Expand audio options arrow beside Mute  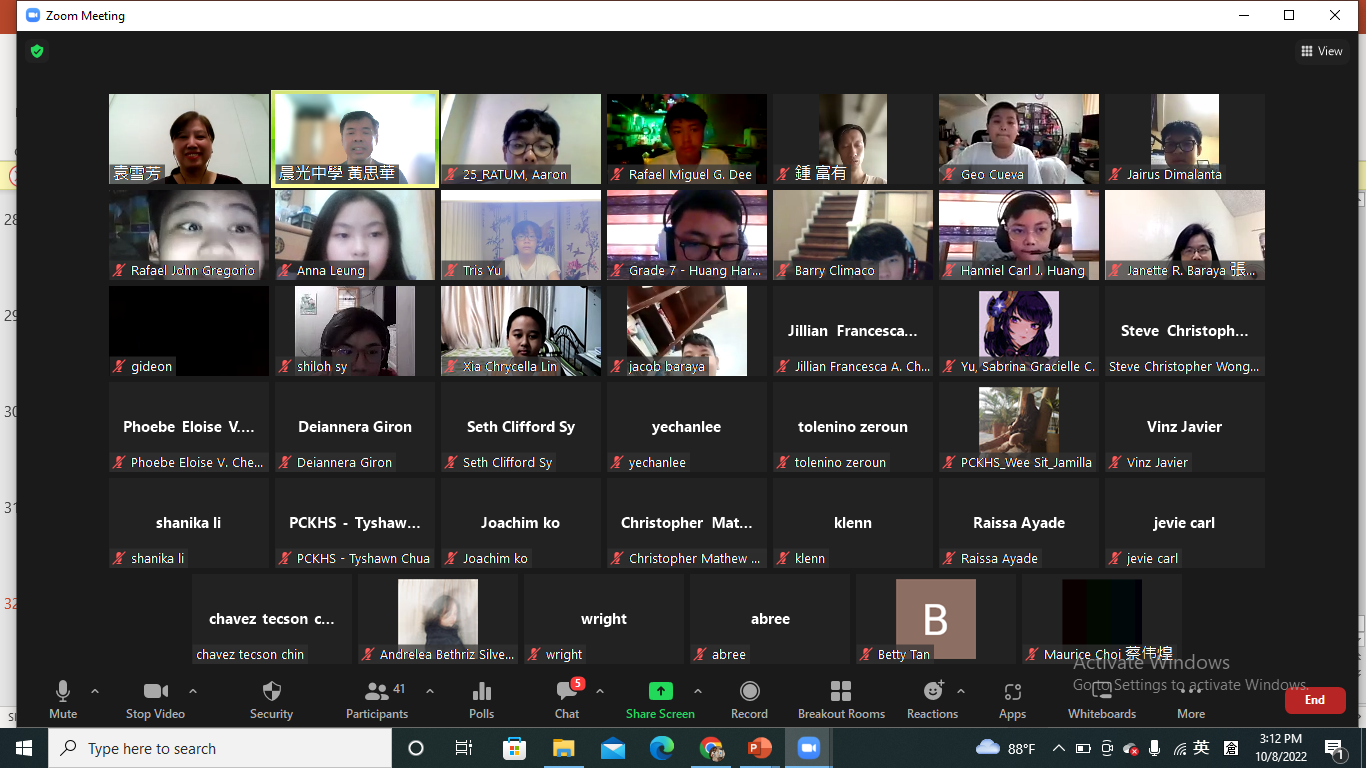point(95,691)
